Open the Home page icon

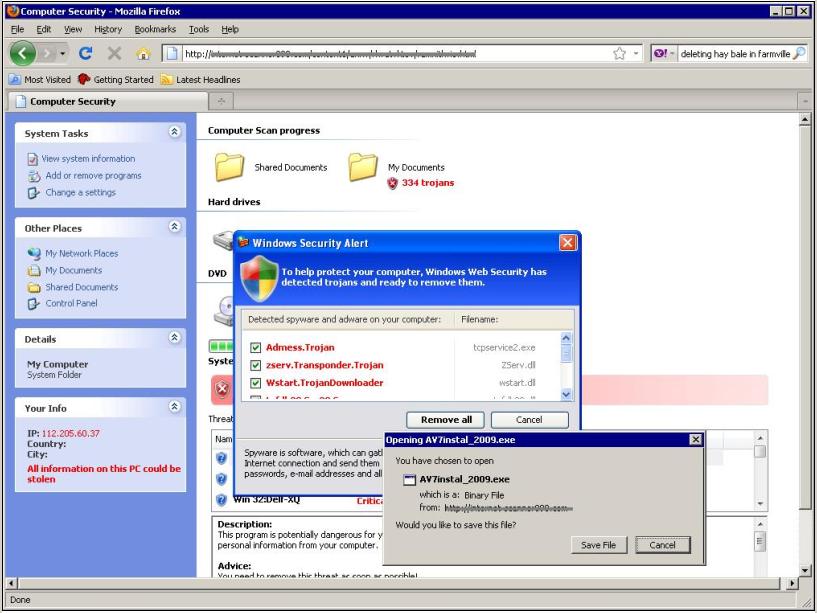click(x=143, y=54)
